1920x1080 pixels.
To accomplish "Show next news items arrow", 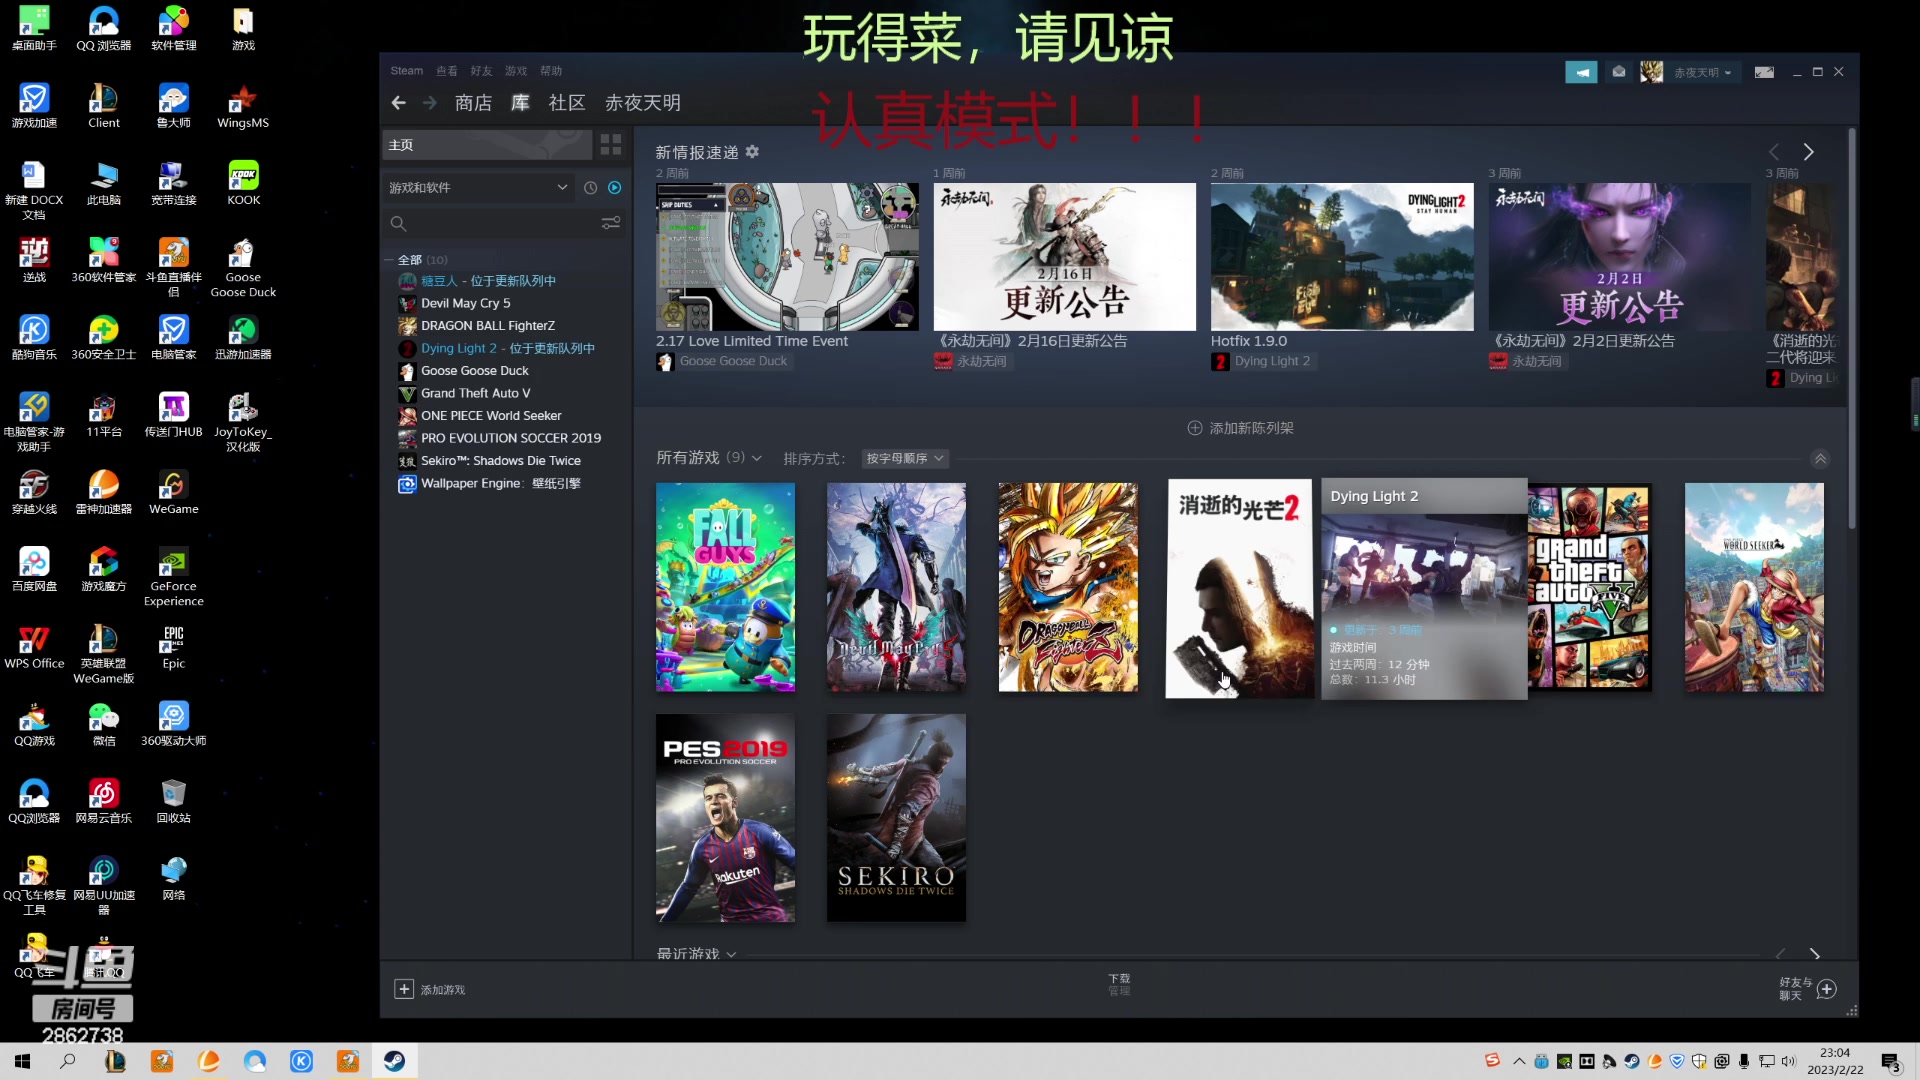I will tap(1808, 152).
